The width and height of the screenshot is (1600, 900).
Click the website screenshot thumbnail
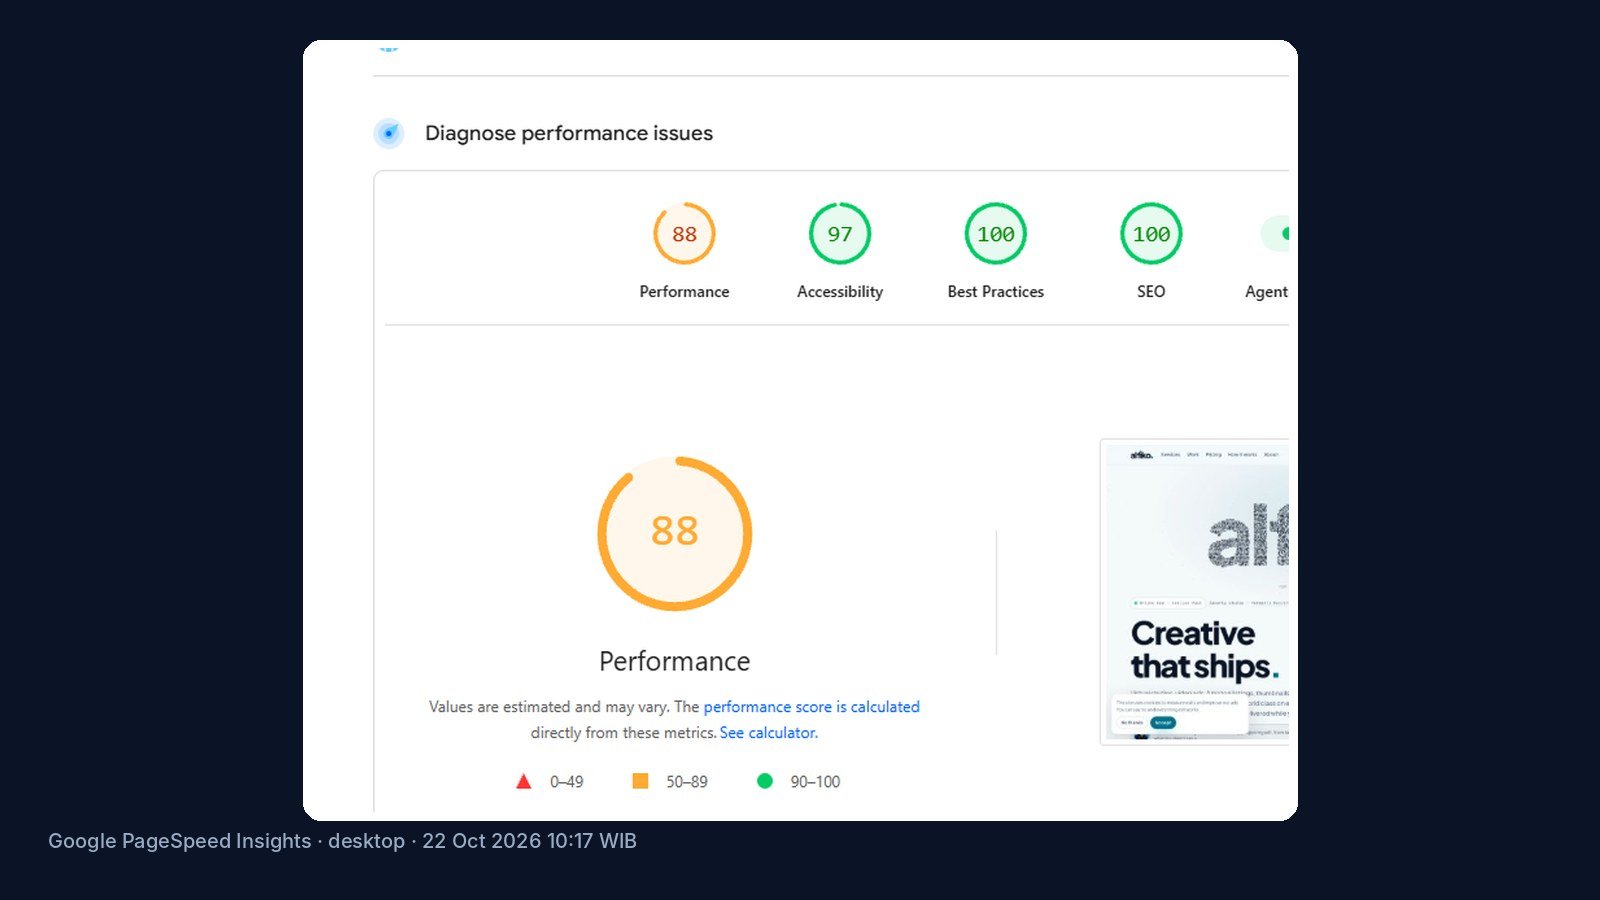pyautogui.click(x=1194, y=592)
